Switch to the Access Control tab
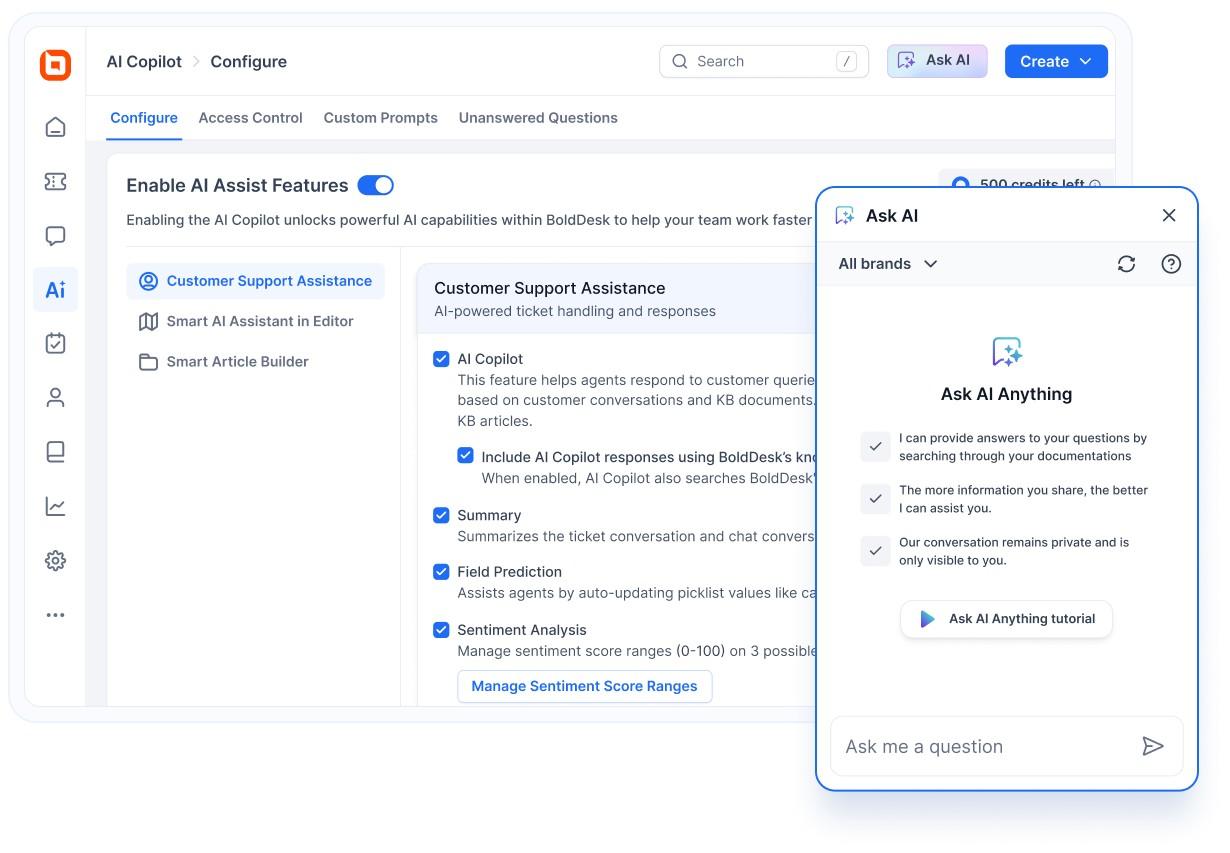 tap(250, 118)
